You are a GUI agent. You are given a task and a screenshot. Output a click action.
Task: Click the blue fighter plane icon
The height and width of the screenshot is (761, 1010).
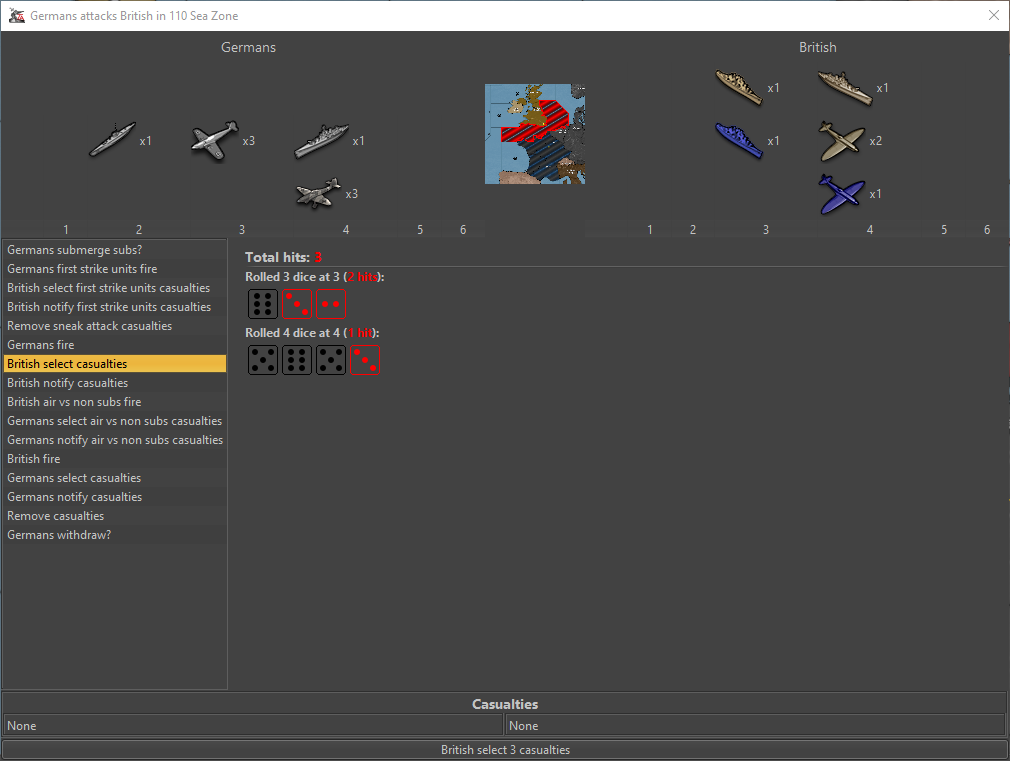841,193
